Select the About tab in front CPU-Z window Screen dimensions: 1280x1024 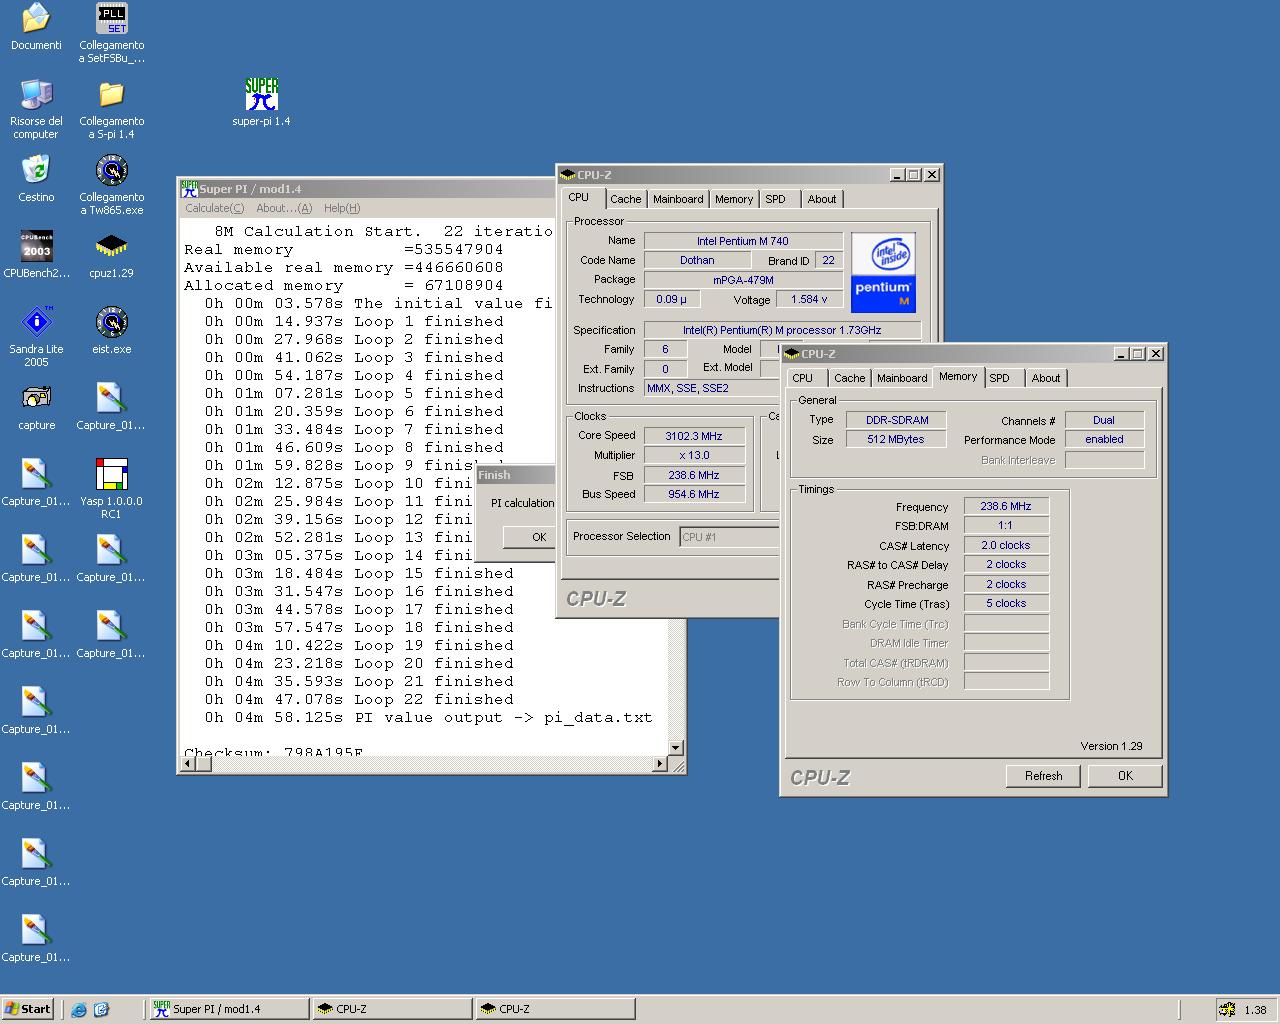1046,378
